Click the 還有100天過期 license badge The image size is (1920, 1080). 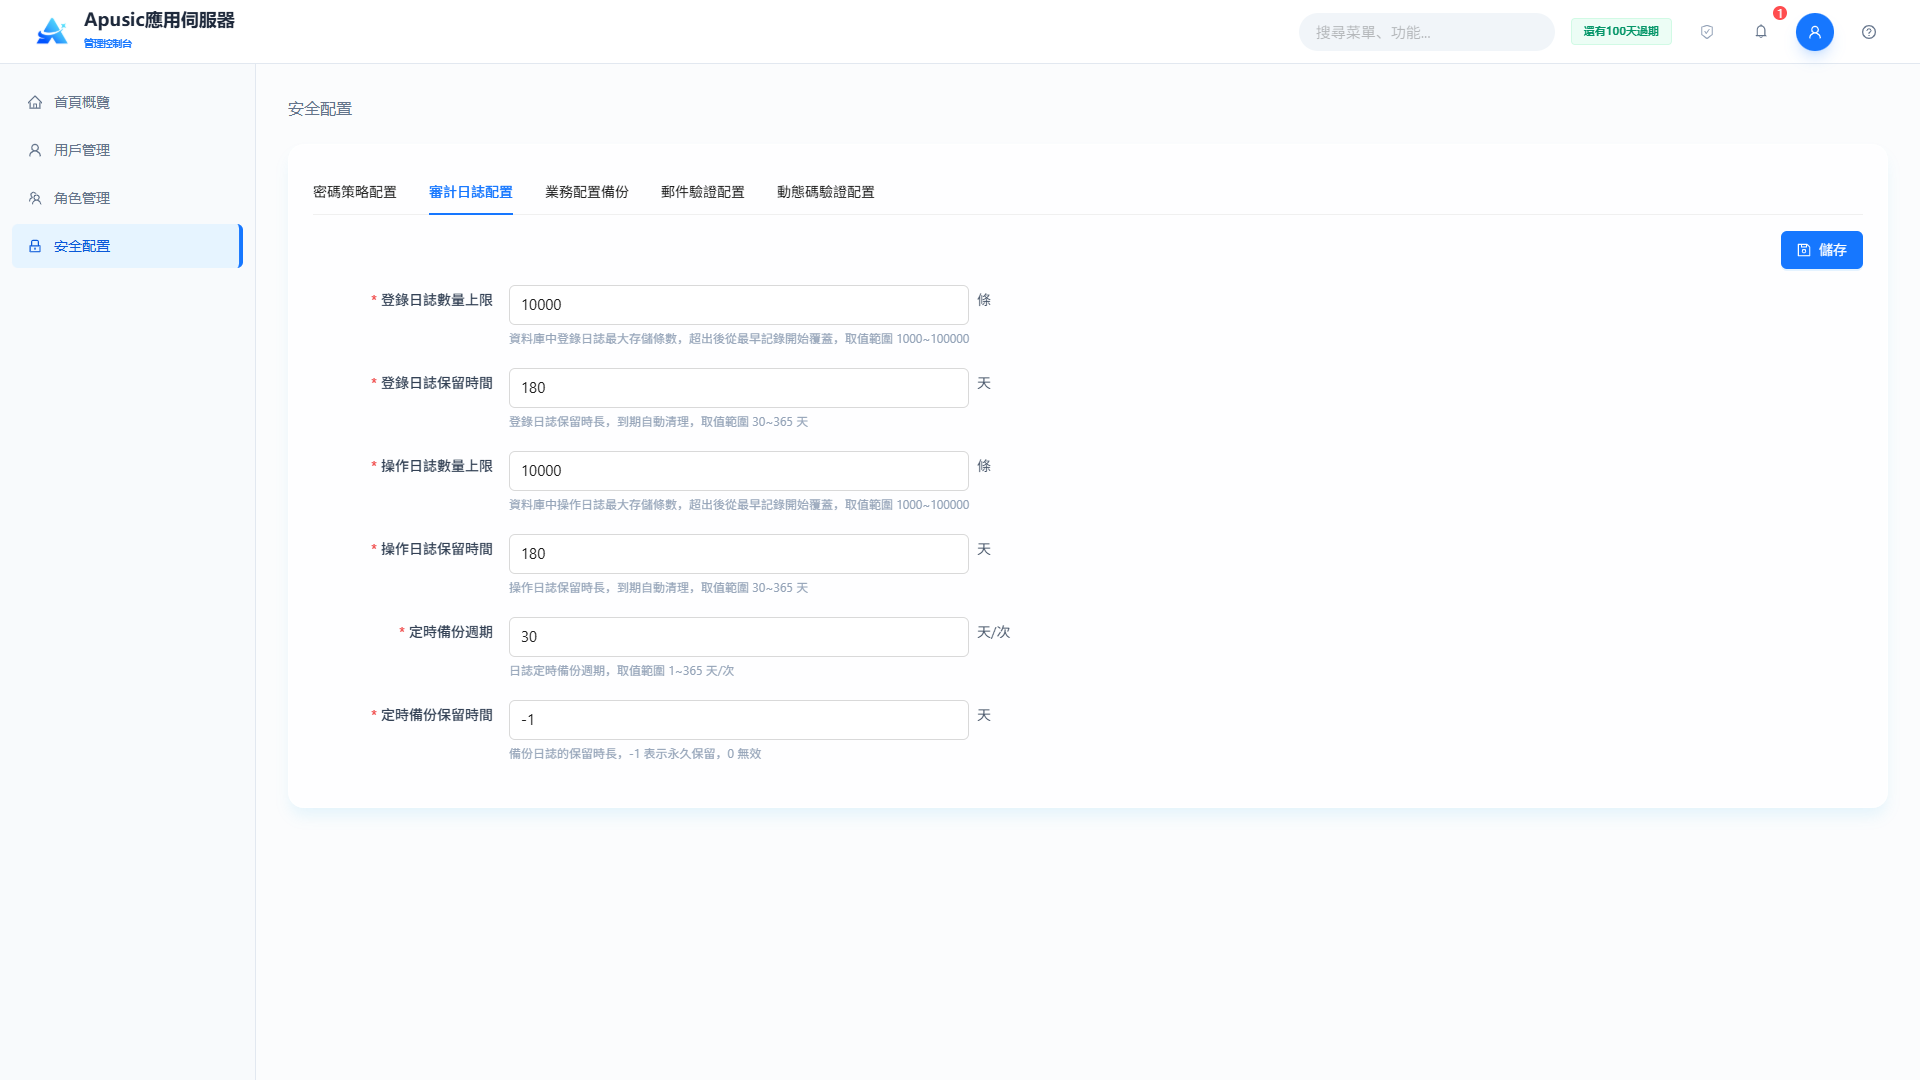1621,32
